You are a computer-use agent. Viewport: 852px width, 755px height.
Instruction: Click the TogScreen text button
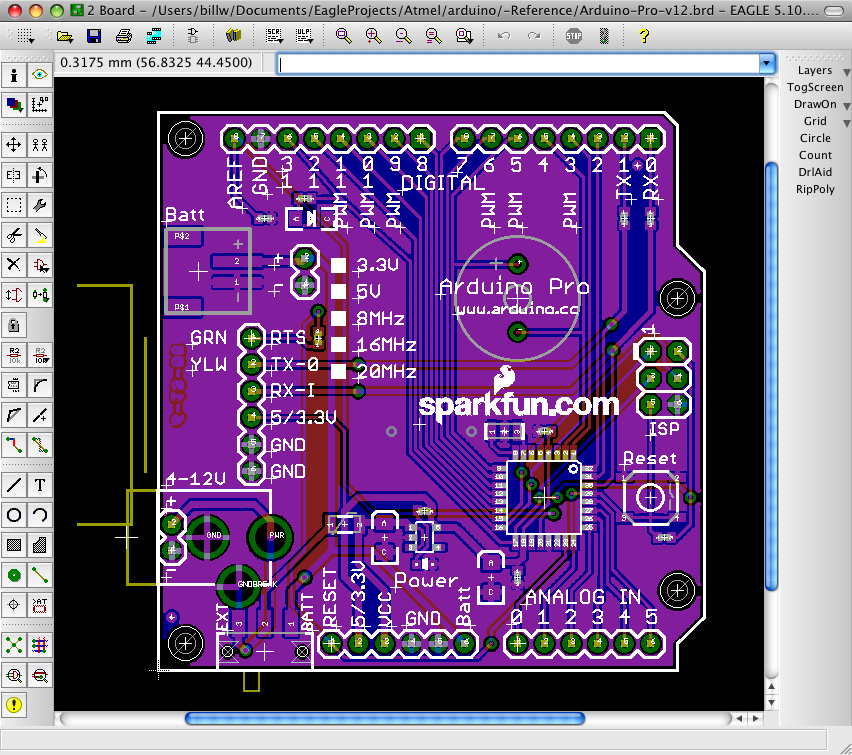[x=815, y=87]
